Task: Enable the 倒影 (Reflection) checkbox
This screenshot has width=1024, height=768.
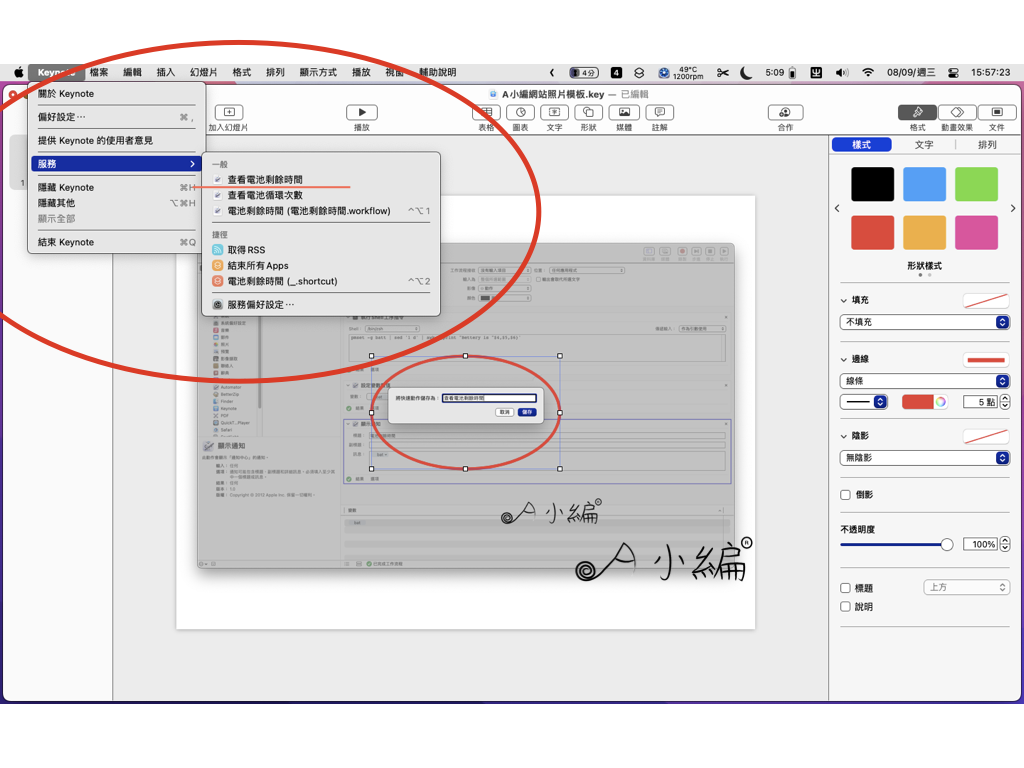Action: pyautogui.click(x=845, y=495)
